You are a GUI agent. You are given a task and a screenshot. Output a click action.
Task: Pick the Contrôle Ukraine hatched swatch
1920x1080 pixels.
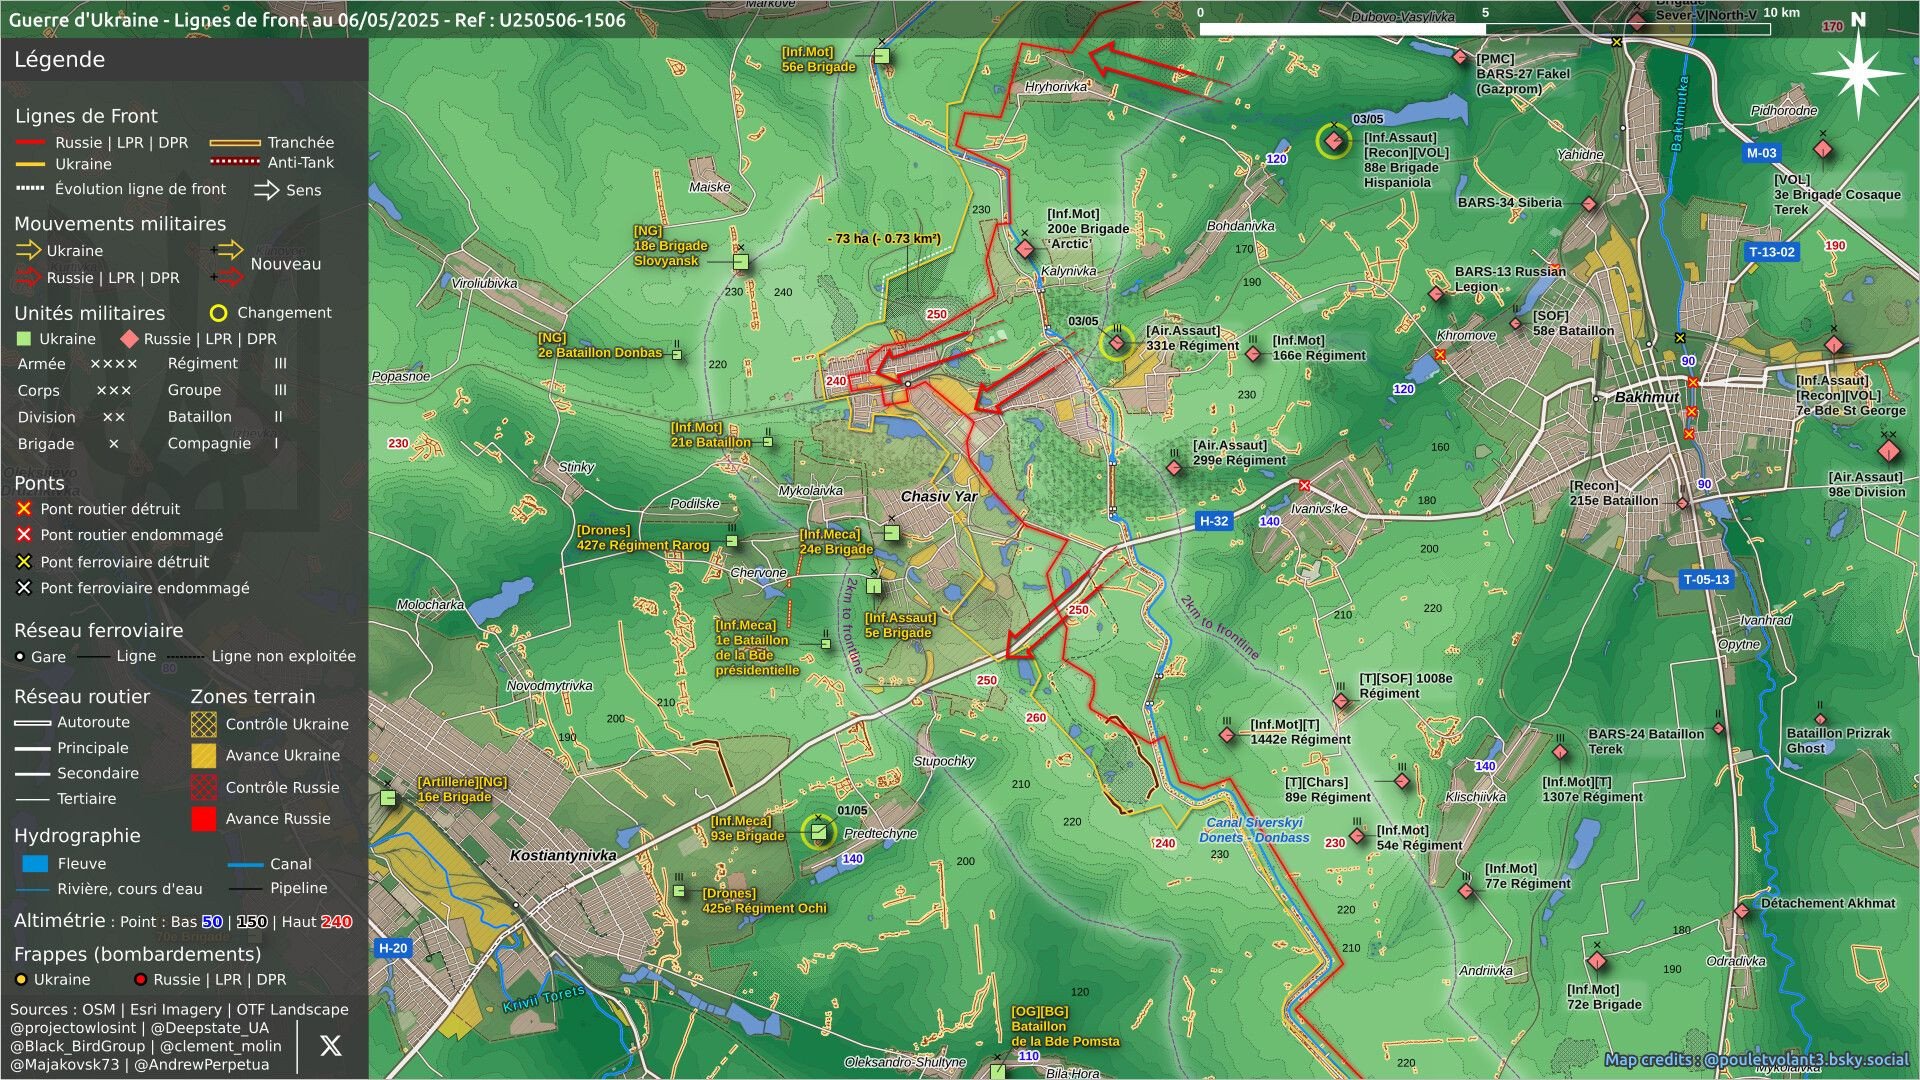tap(203, 724)
